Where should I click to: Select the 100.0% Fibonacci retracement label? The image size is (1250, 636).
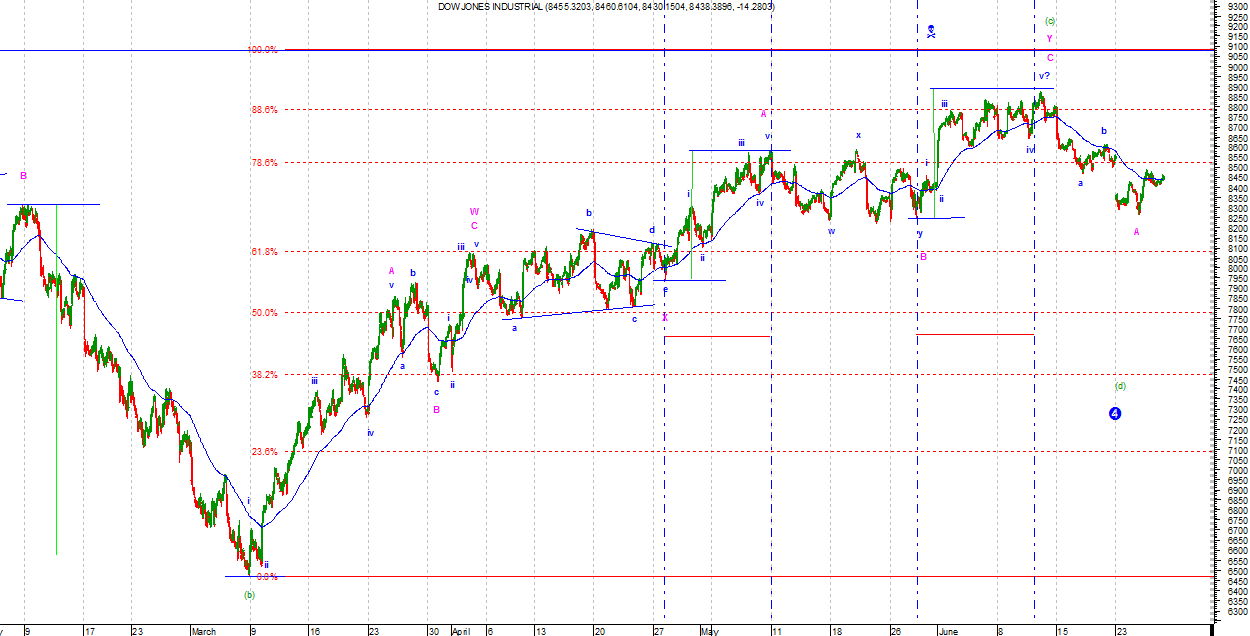(x=263, y=49)
